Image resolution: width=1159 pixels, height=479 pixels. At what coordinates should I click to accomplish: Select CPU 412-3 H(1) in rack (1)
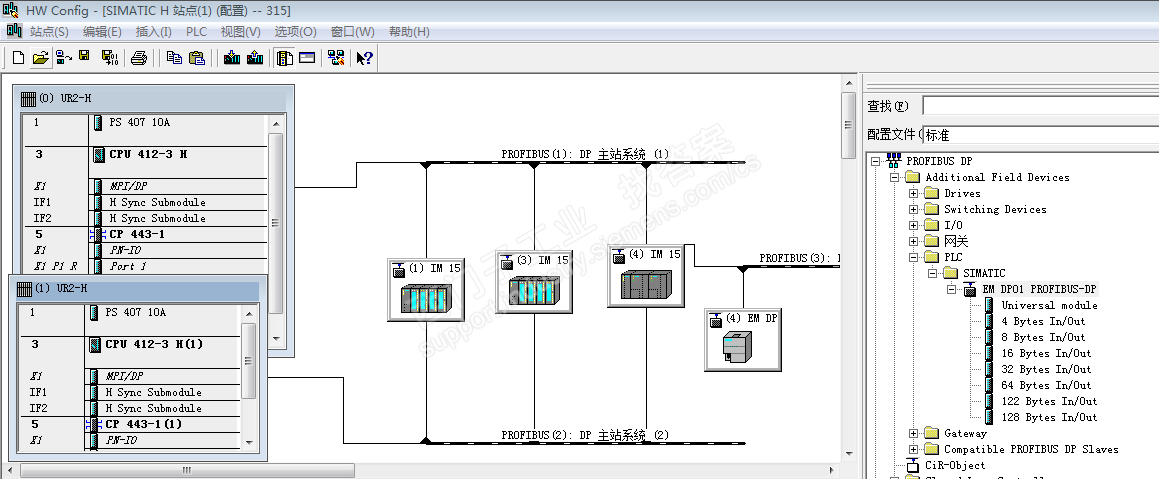pyautogui.click(x=154, y=344)
